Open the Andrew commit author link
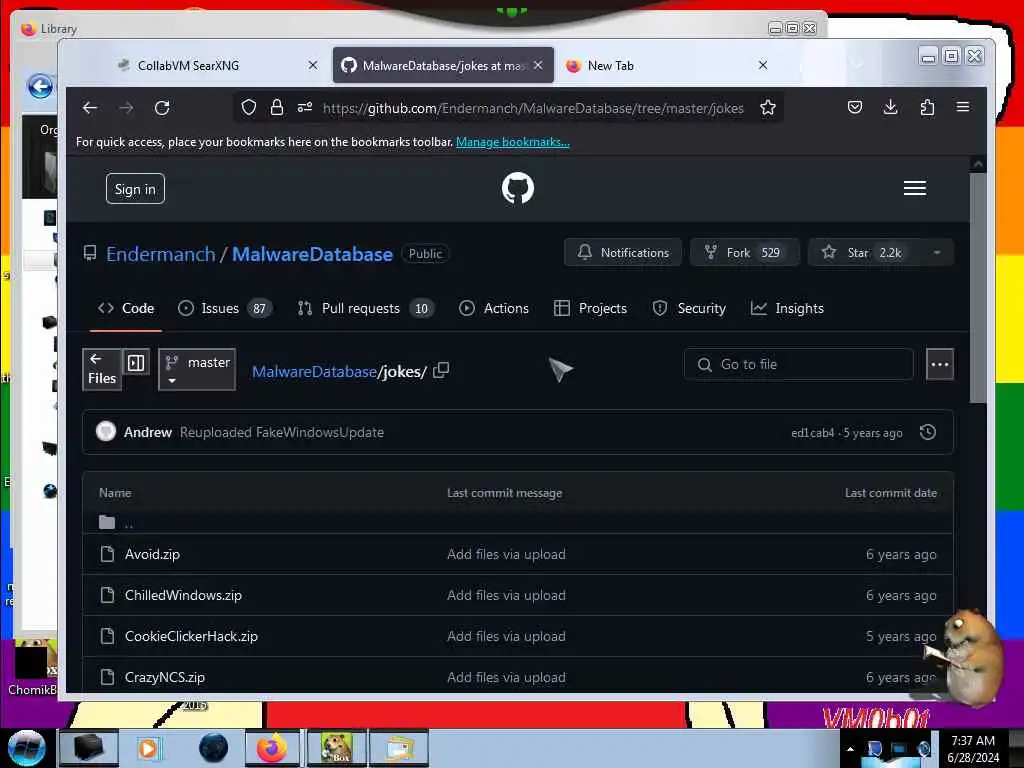The image size is (1024, 768). [x=148, y=432]
